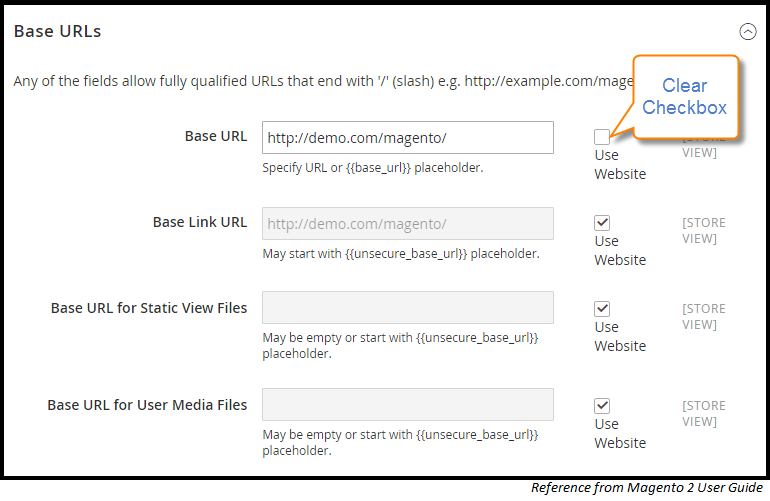Viewport: 770px width, 501px height.
Task: Select the Base URL for Static View Files field
Action: coord(408,307)
